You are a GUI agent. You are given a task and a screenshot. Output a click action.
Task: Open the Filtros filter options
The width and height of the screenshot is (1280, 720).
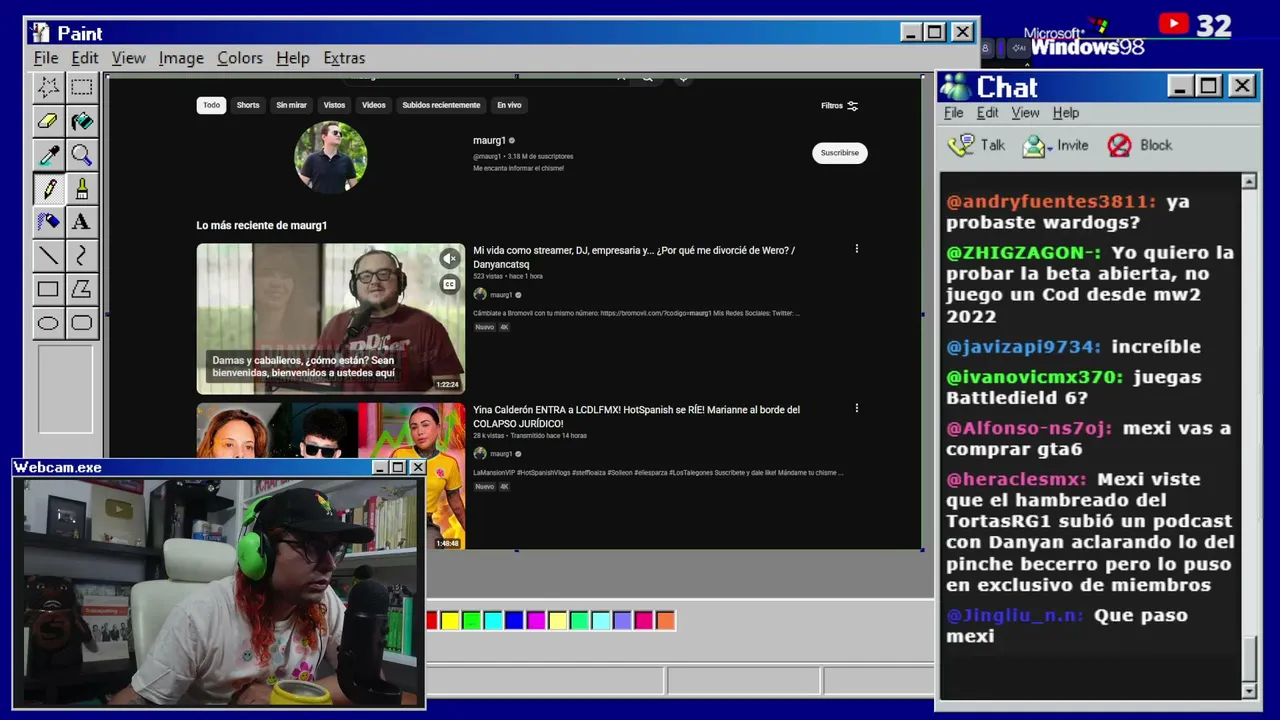[839, 105]
